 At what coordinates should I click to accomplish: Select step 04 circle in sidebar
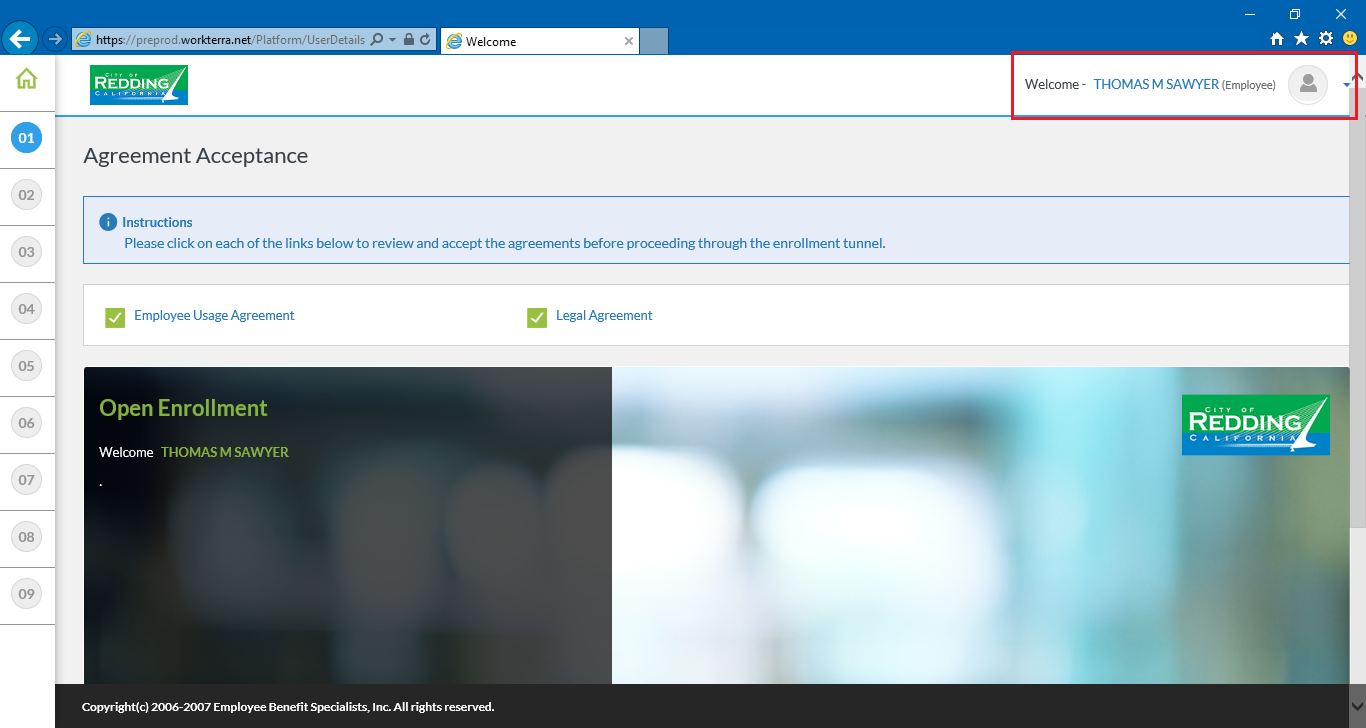(26, 309)
